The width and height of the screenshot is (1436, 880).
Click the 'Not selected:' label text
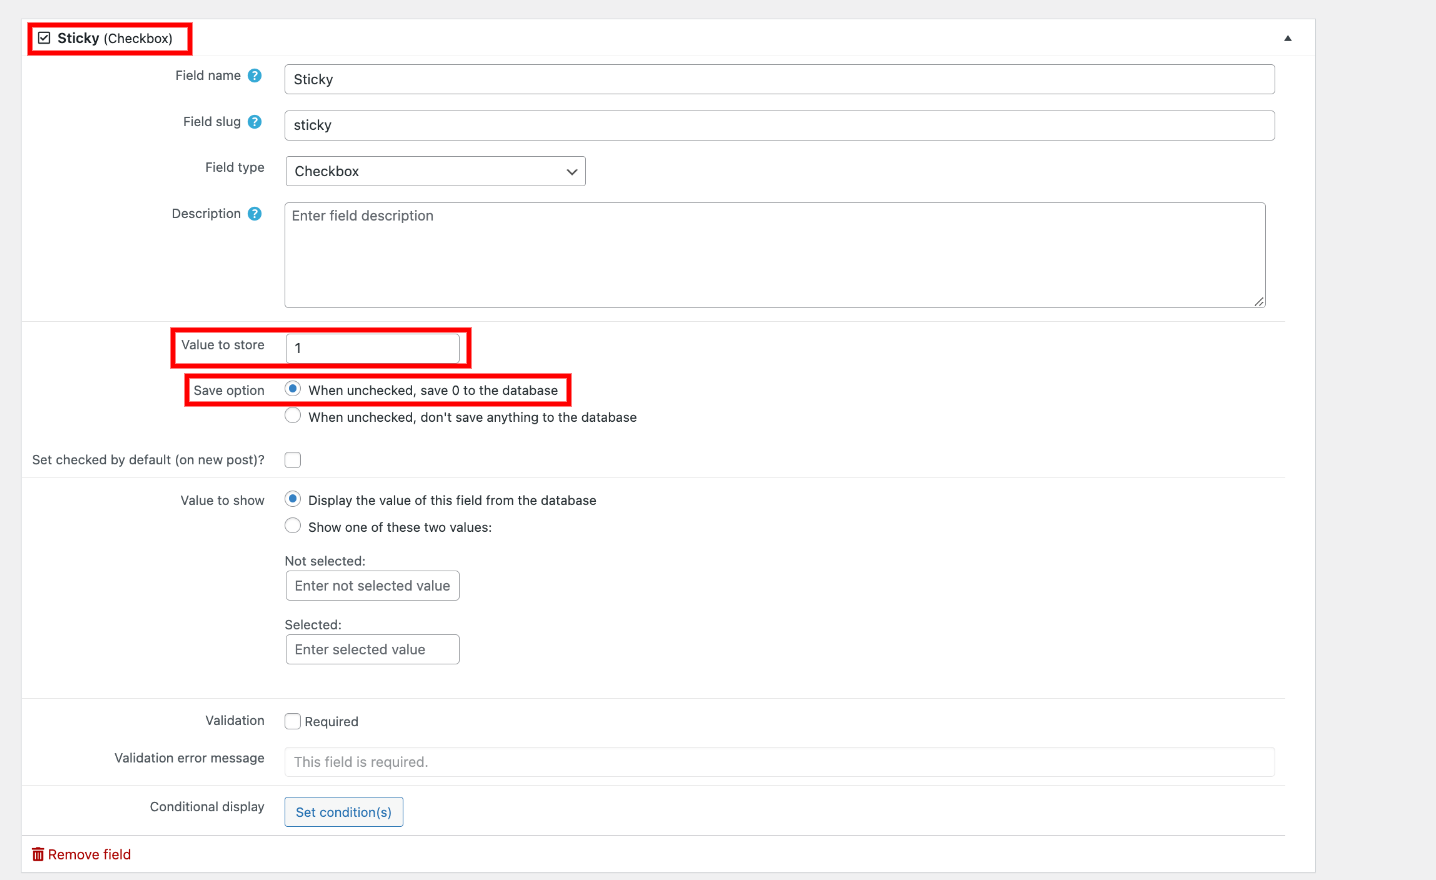(325, 561)
